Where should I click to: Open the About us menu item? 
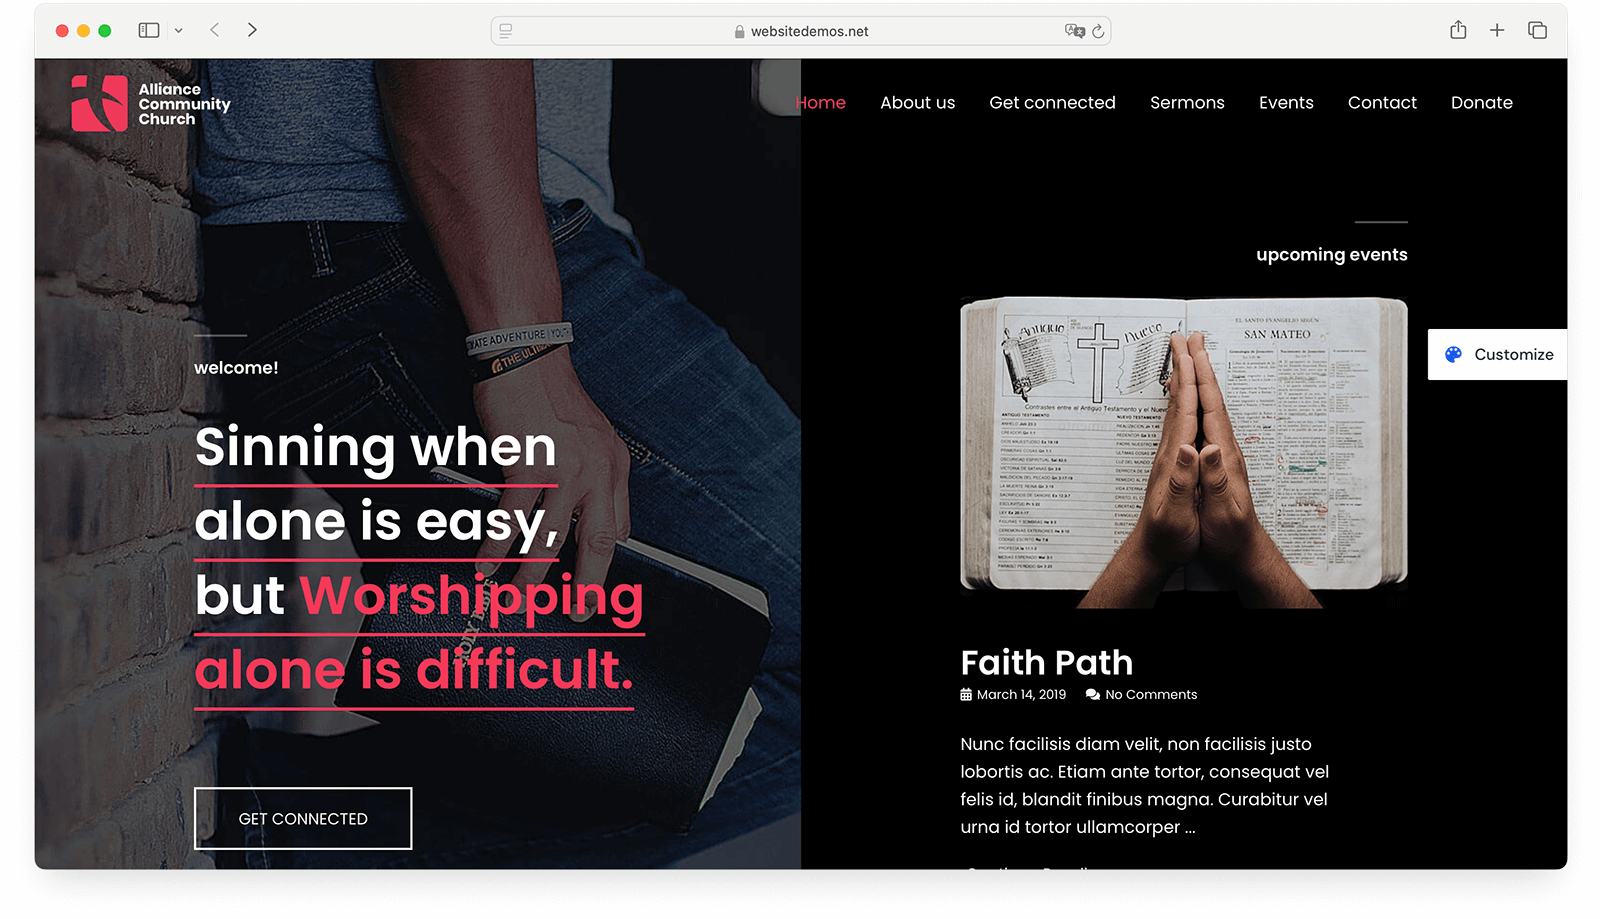click(x=917, y=102)
